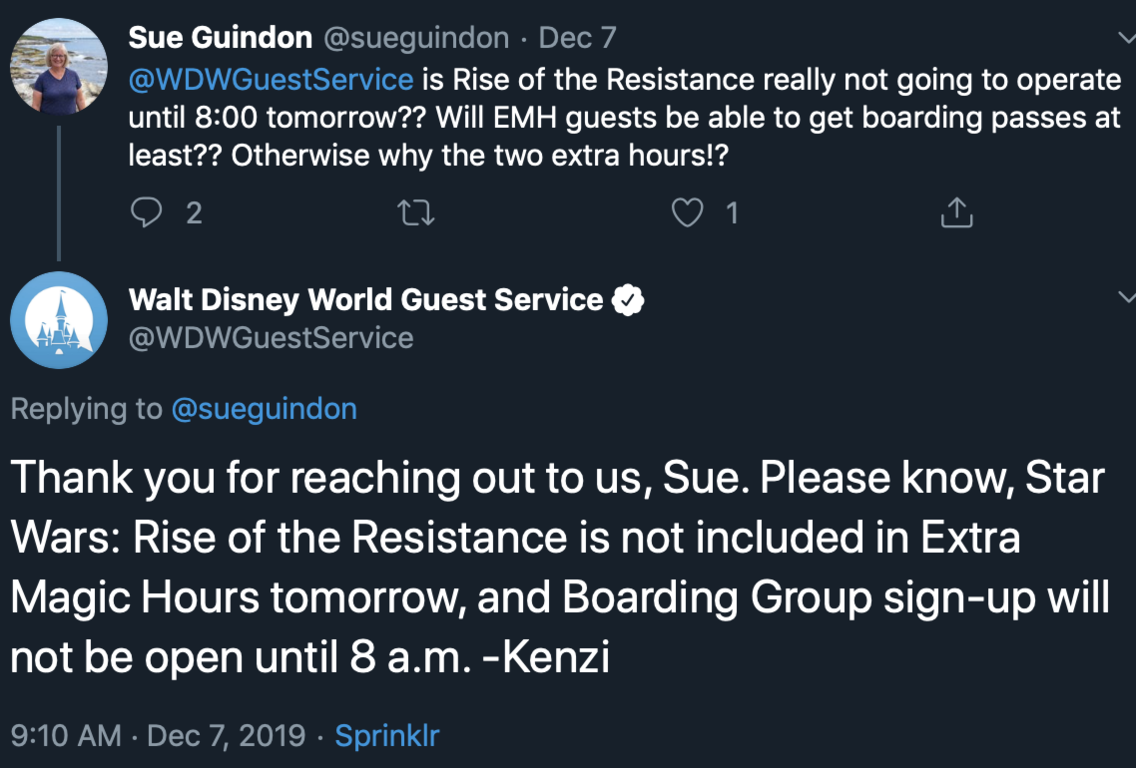Screen dimensions: 1136x768
Task: Open the Walt Disney World Guest Service name
Action: (366, 299)
